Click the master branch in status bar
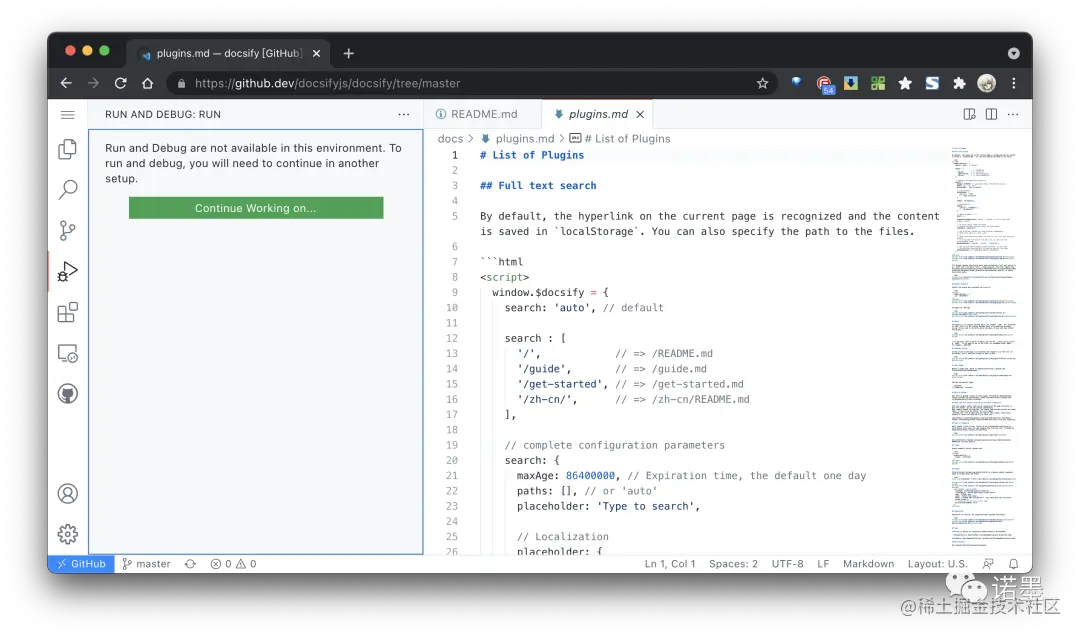This screenshot has width=1080, height=636. point(146,564)
